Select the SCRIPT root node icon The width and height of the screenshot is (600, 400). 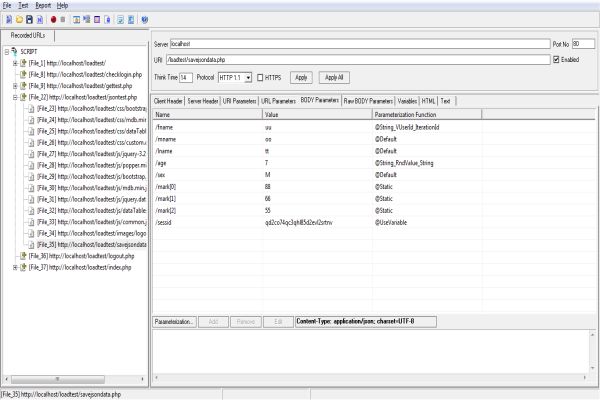[14, 51]
